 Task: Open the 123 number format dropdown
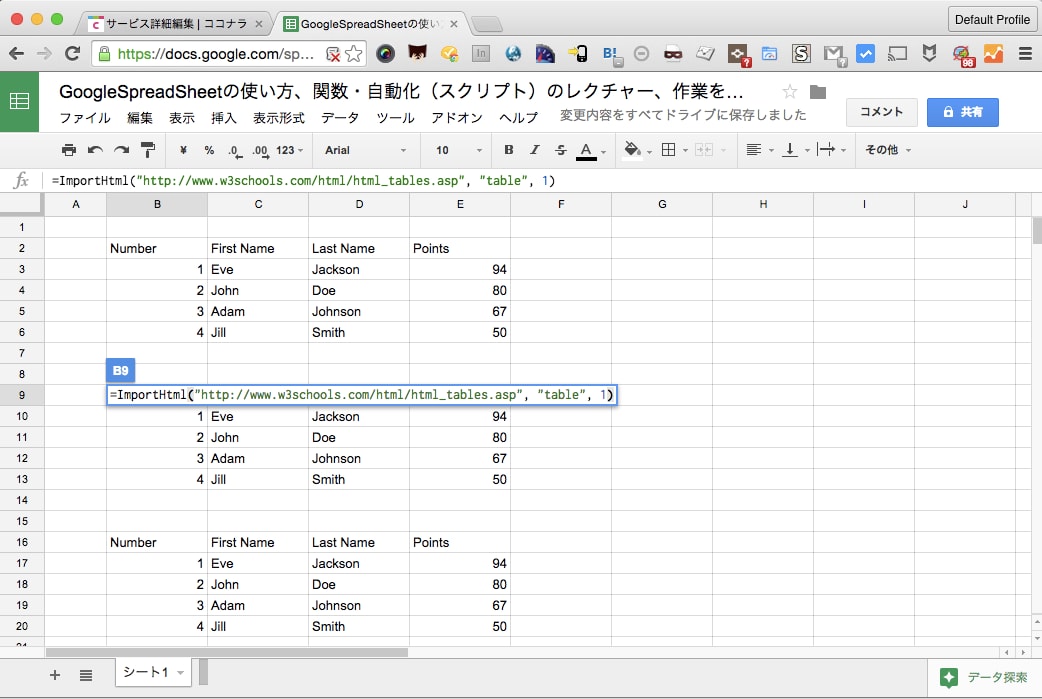coord(289,150)
